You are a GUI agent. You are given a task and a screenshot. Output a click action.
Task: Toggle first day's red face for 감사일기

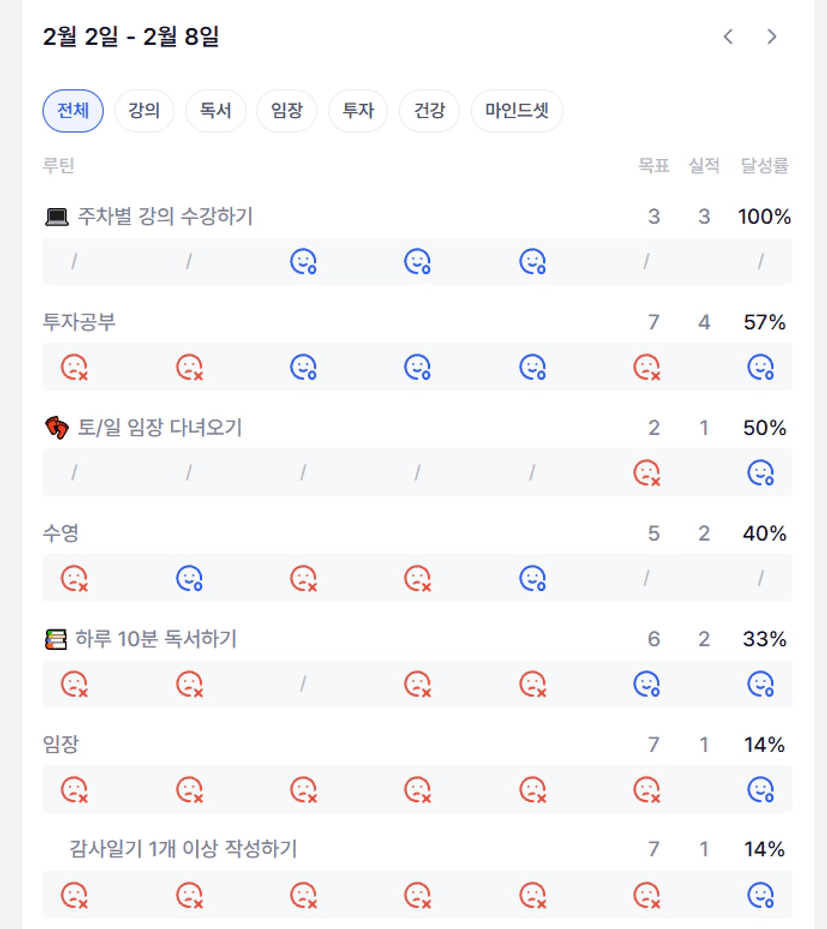coord(74,895)
